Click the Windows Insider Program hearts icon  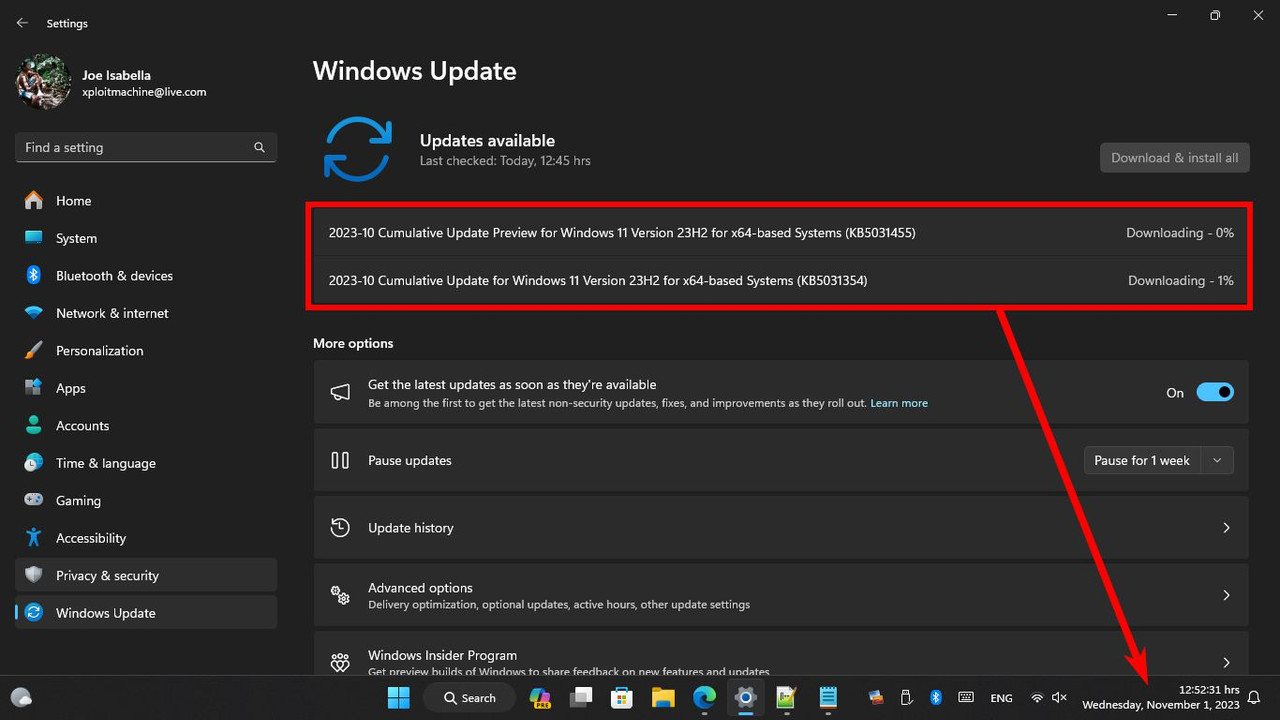point(340,662)
